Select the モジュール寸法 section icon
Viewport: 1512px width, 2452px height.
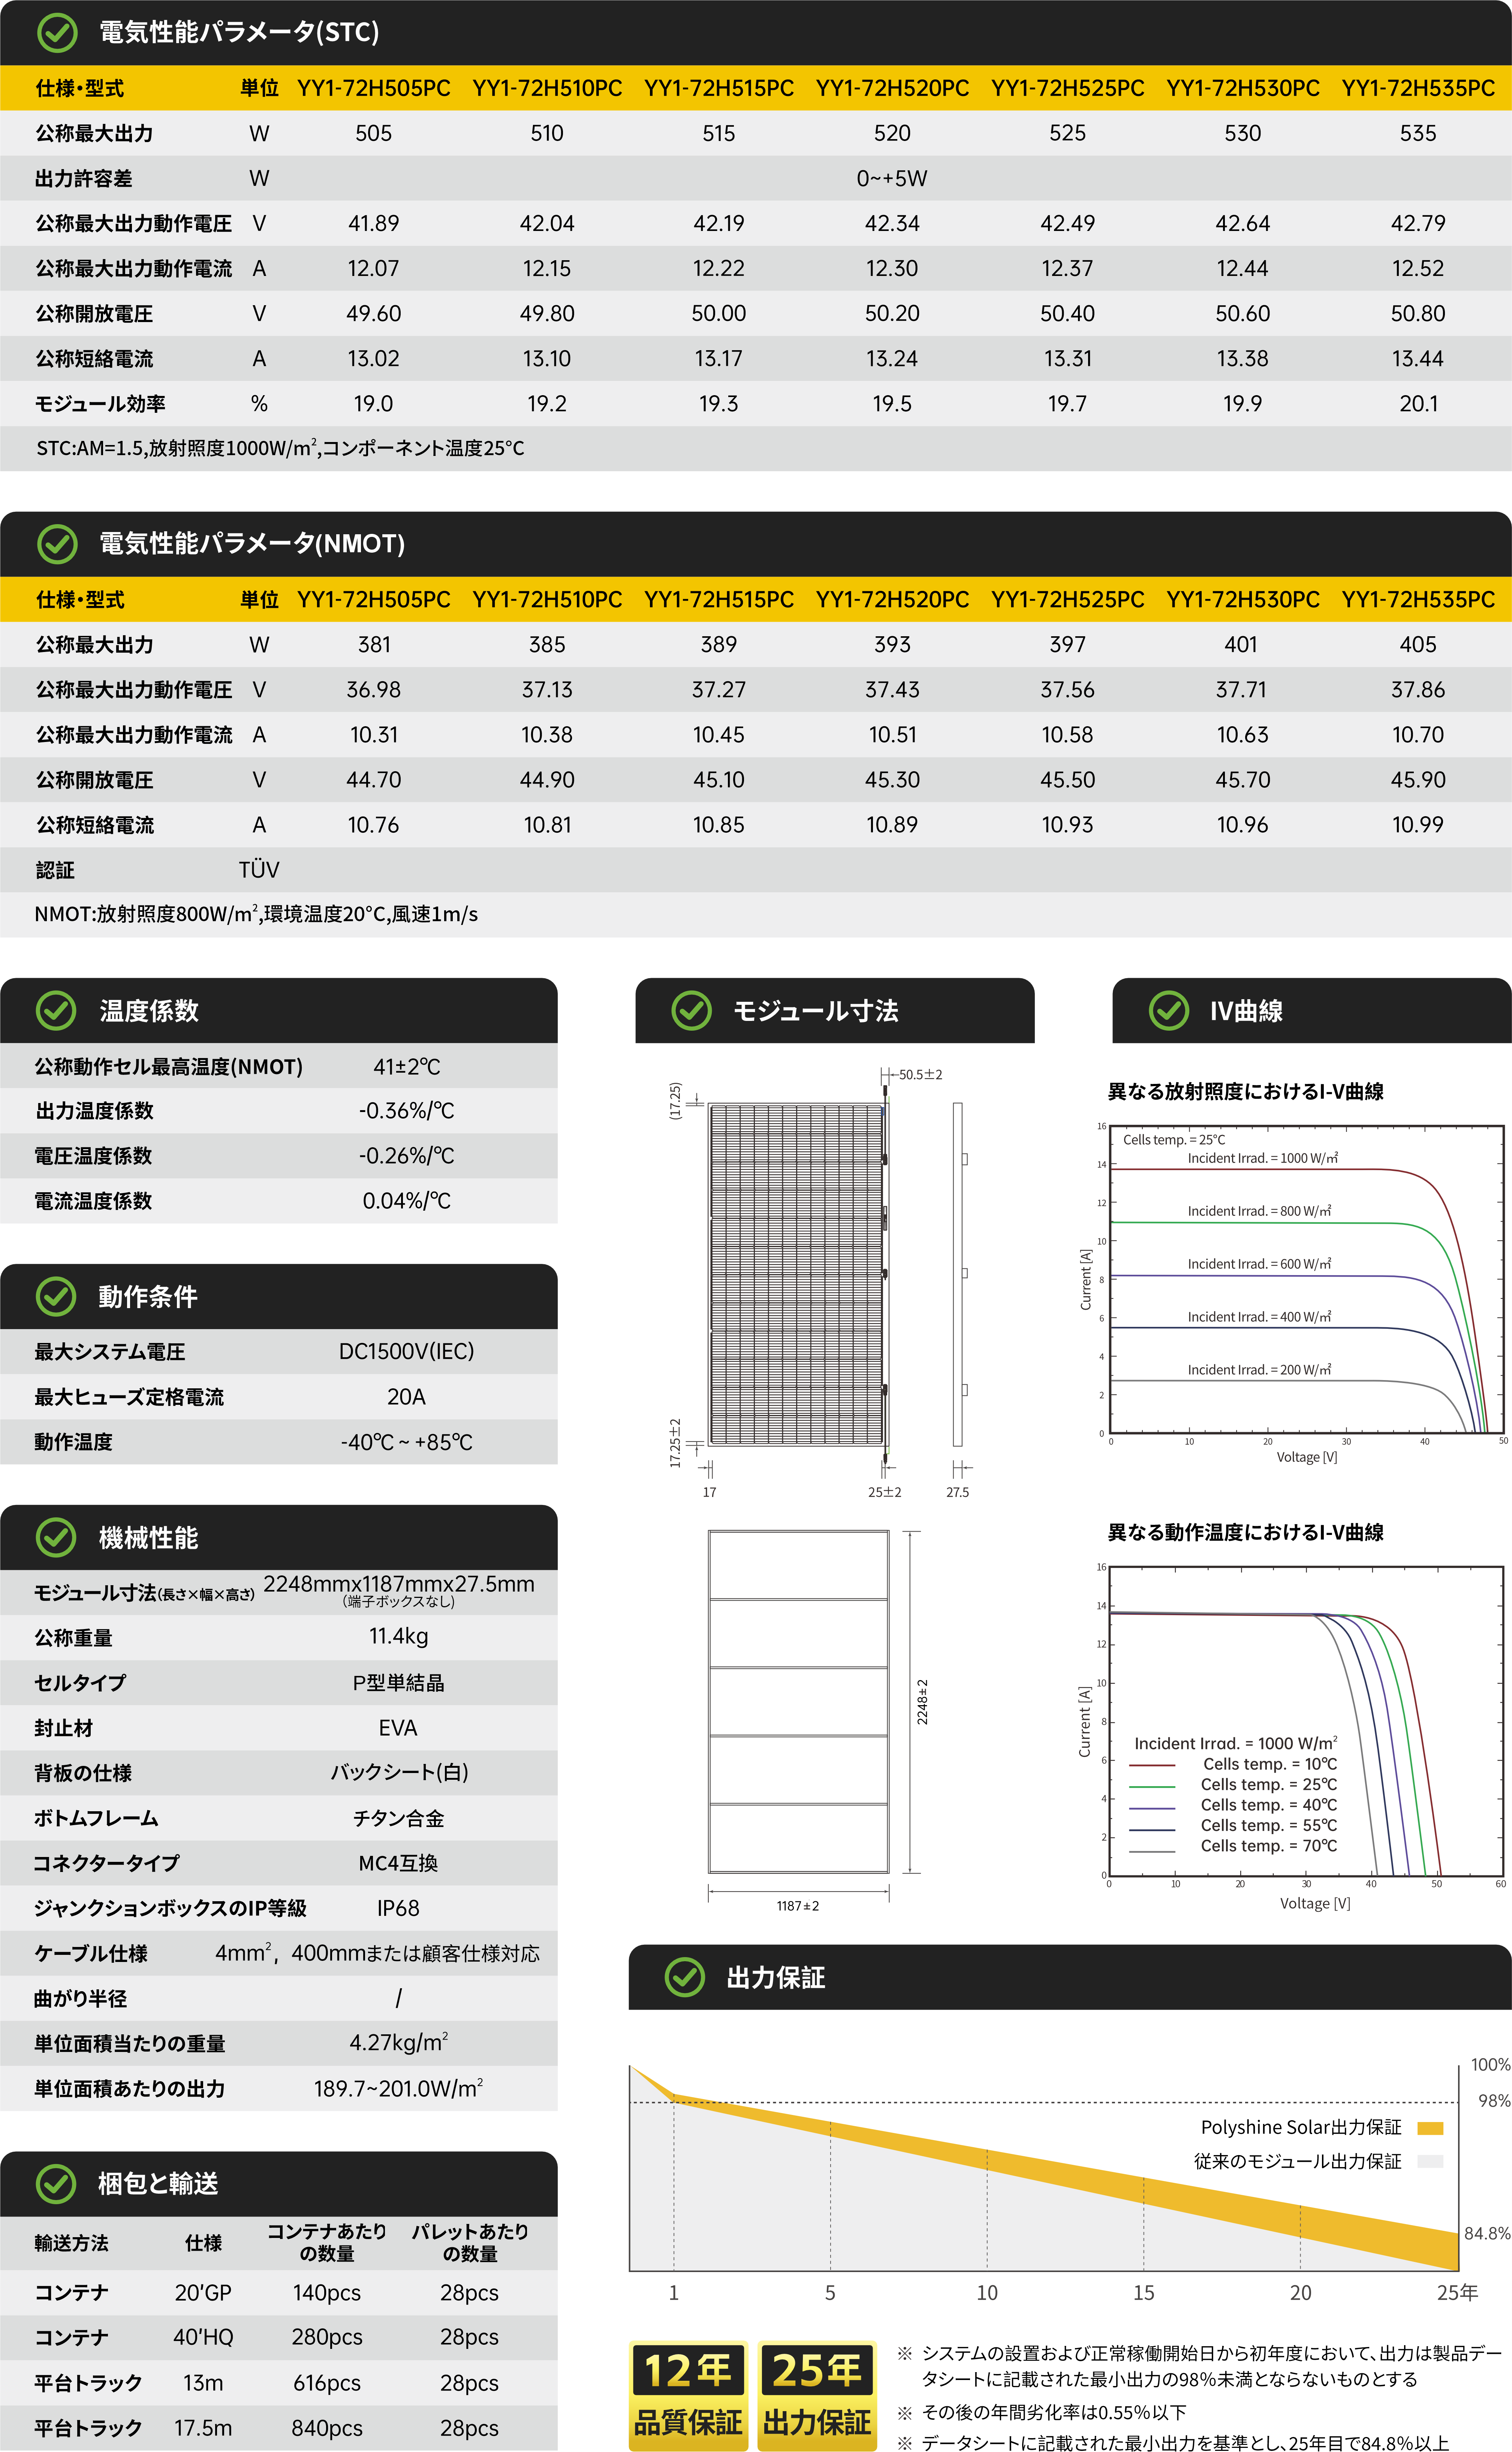point(692,1011)
